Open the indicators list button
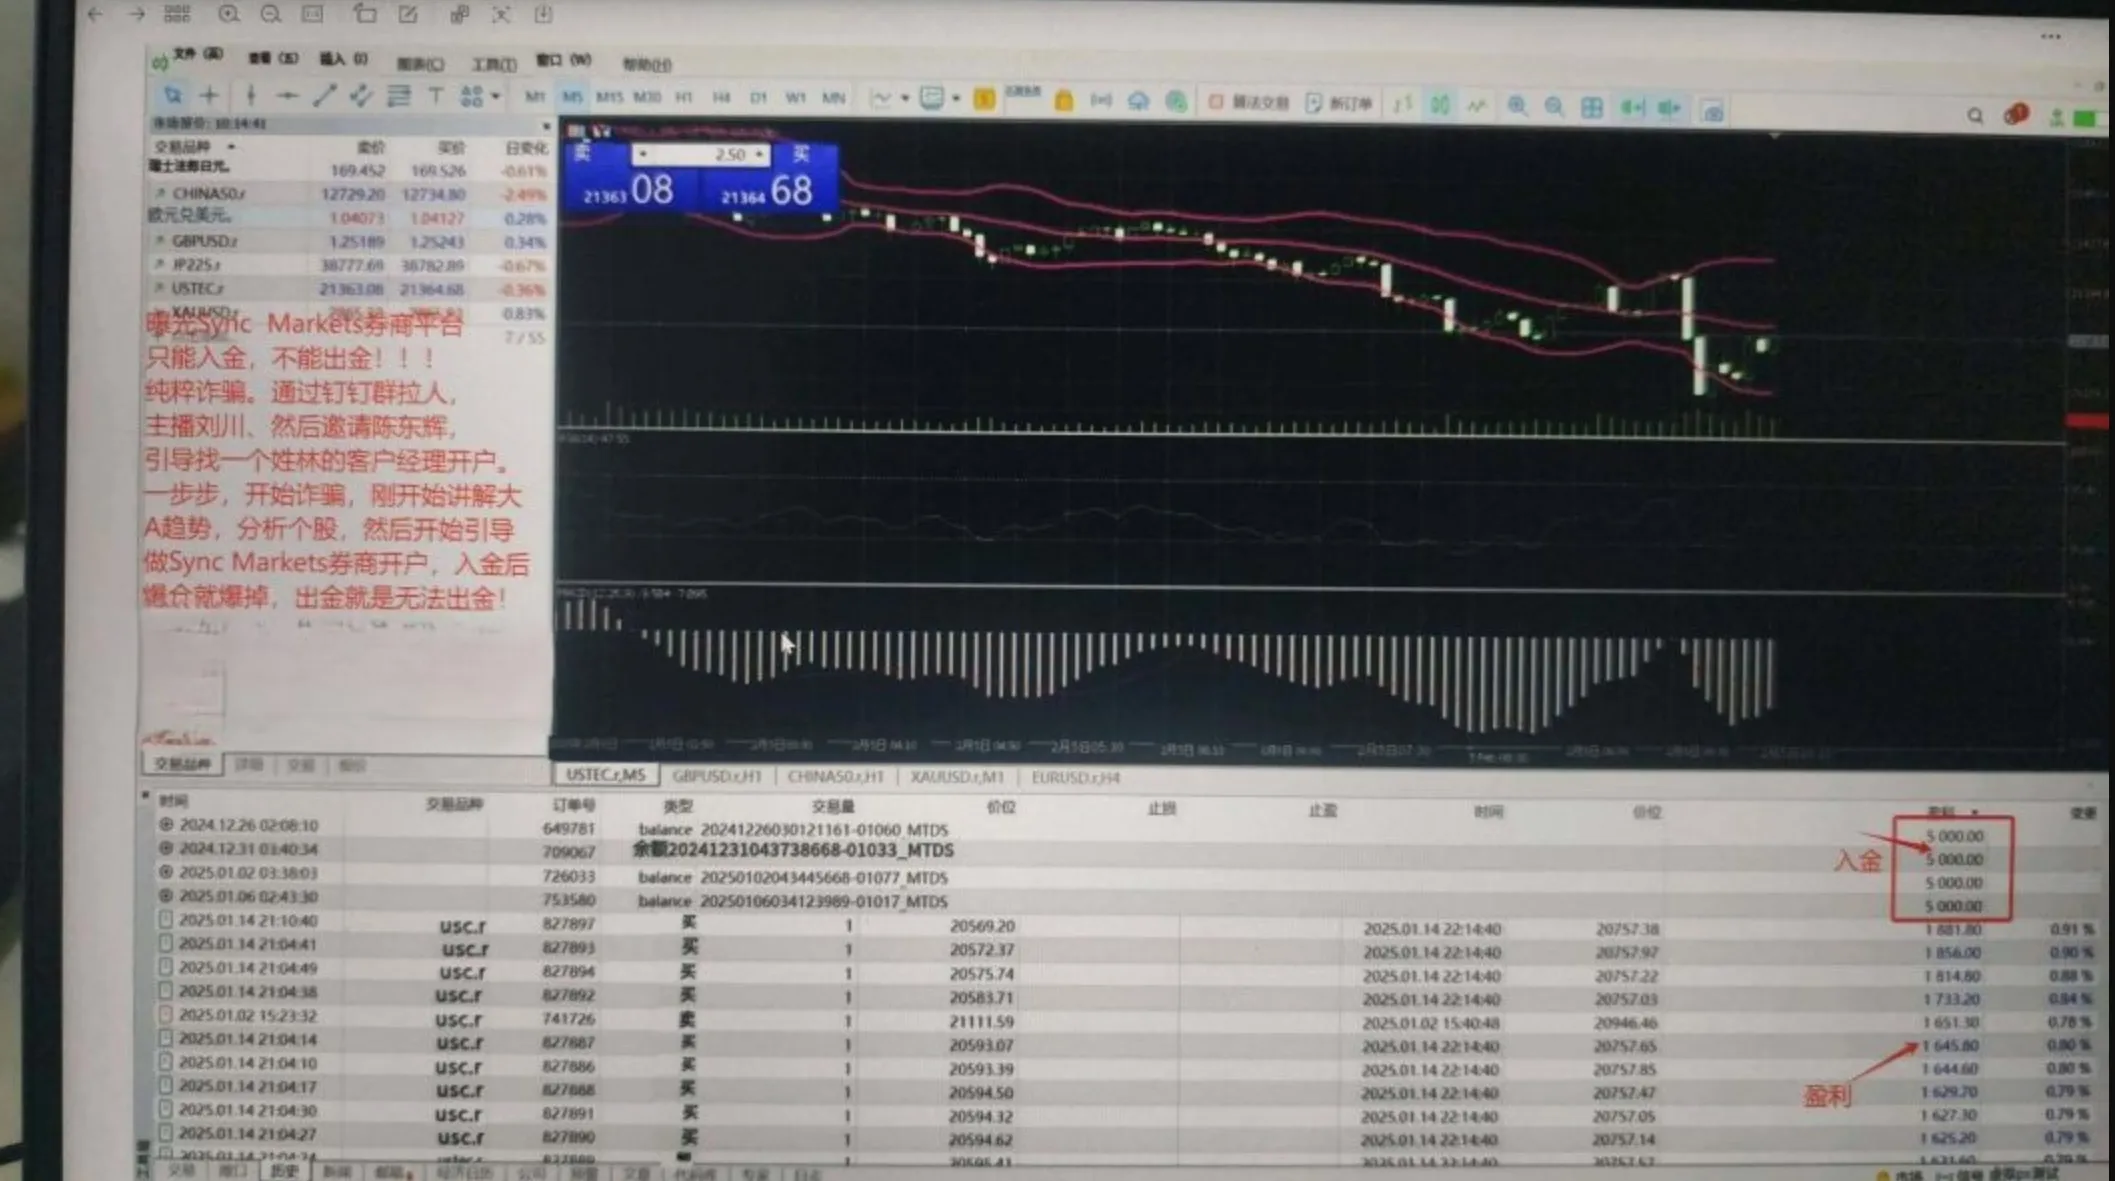This screenshot has width=2115, height=1181. 881,98
